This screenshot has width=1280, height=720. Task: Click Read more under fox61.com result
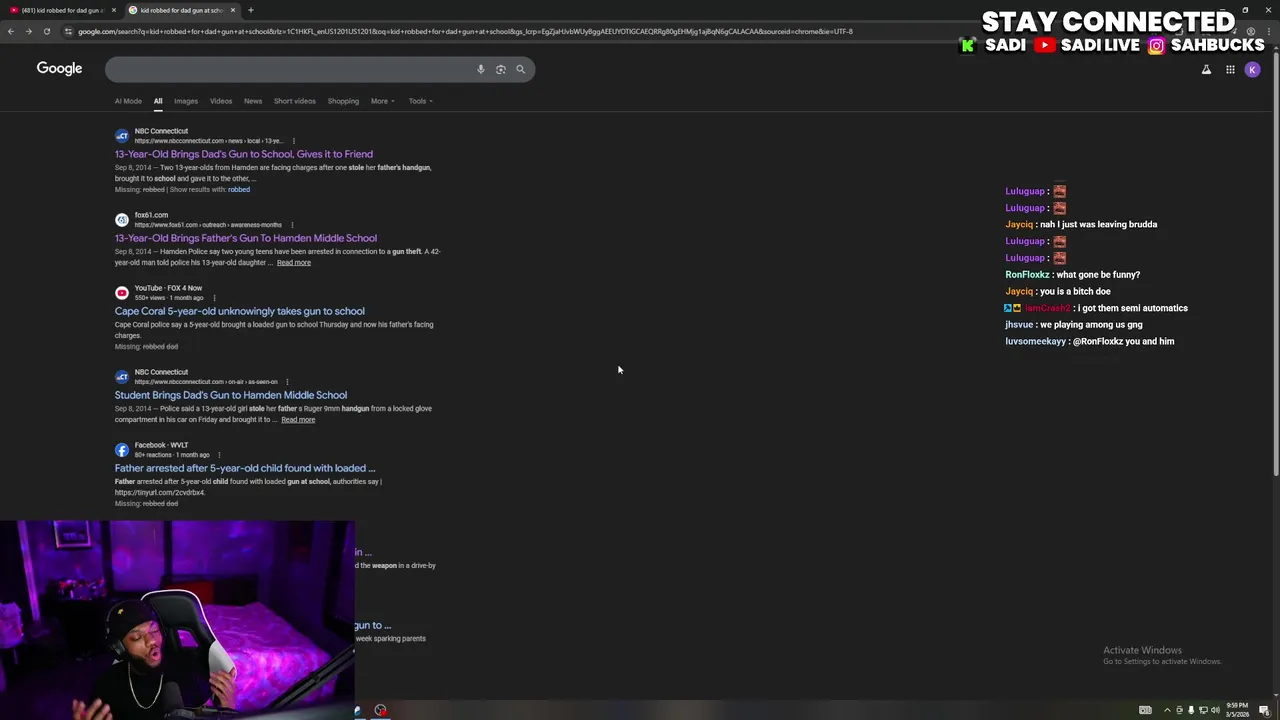(294, 263)
